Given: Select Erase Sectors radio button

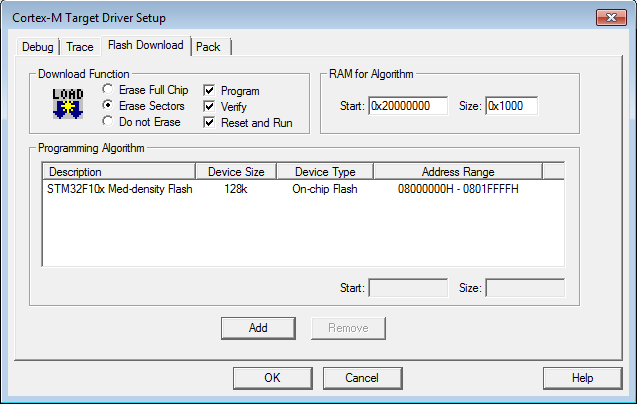Looking at the screenshot, I should click(108, 105).
